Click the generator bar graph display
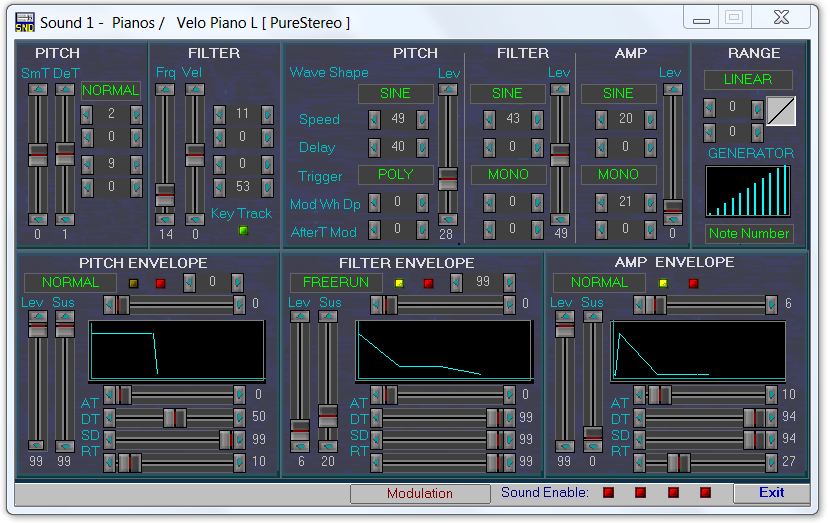The image size is (830, 523). pyautogui.click(x=748, y=191)
